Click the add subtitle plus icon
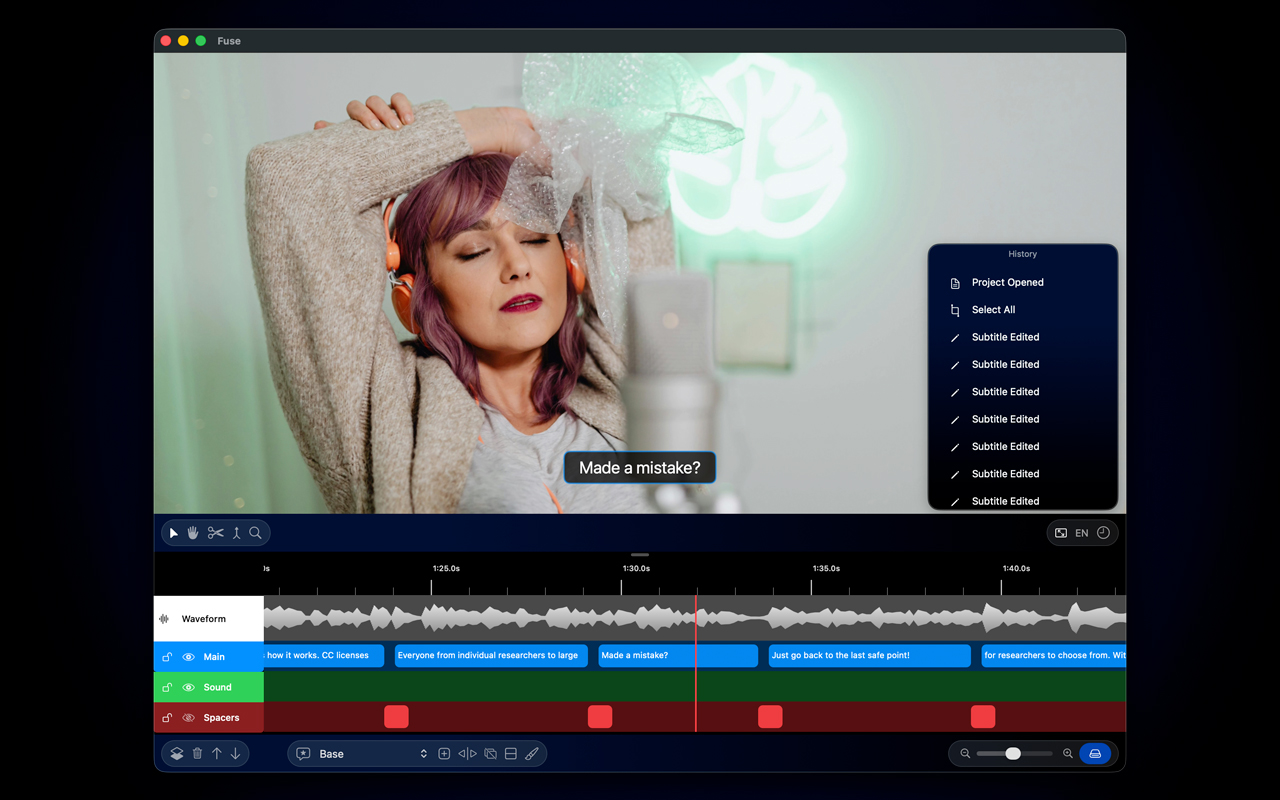Viewport: 1280px width, 800px height. (x=444, y=754)
